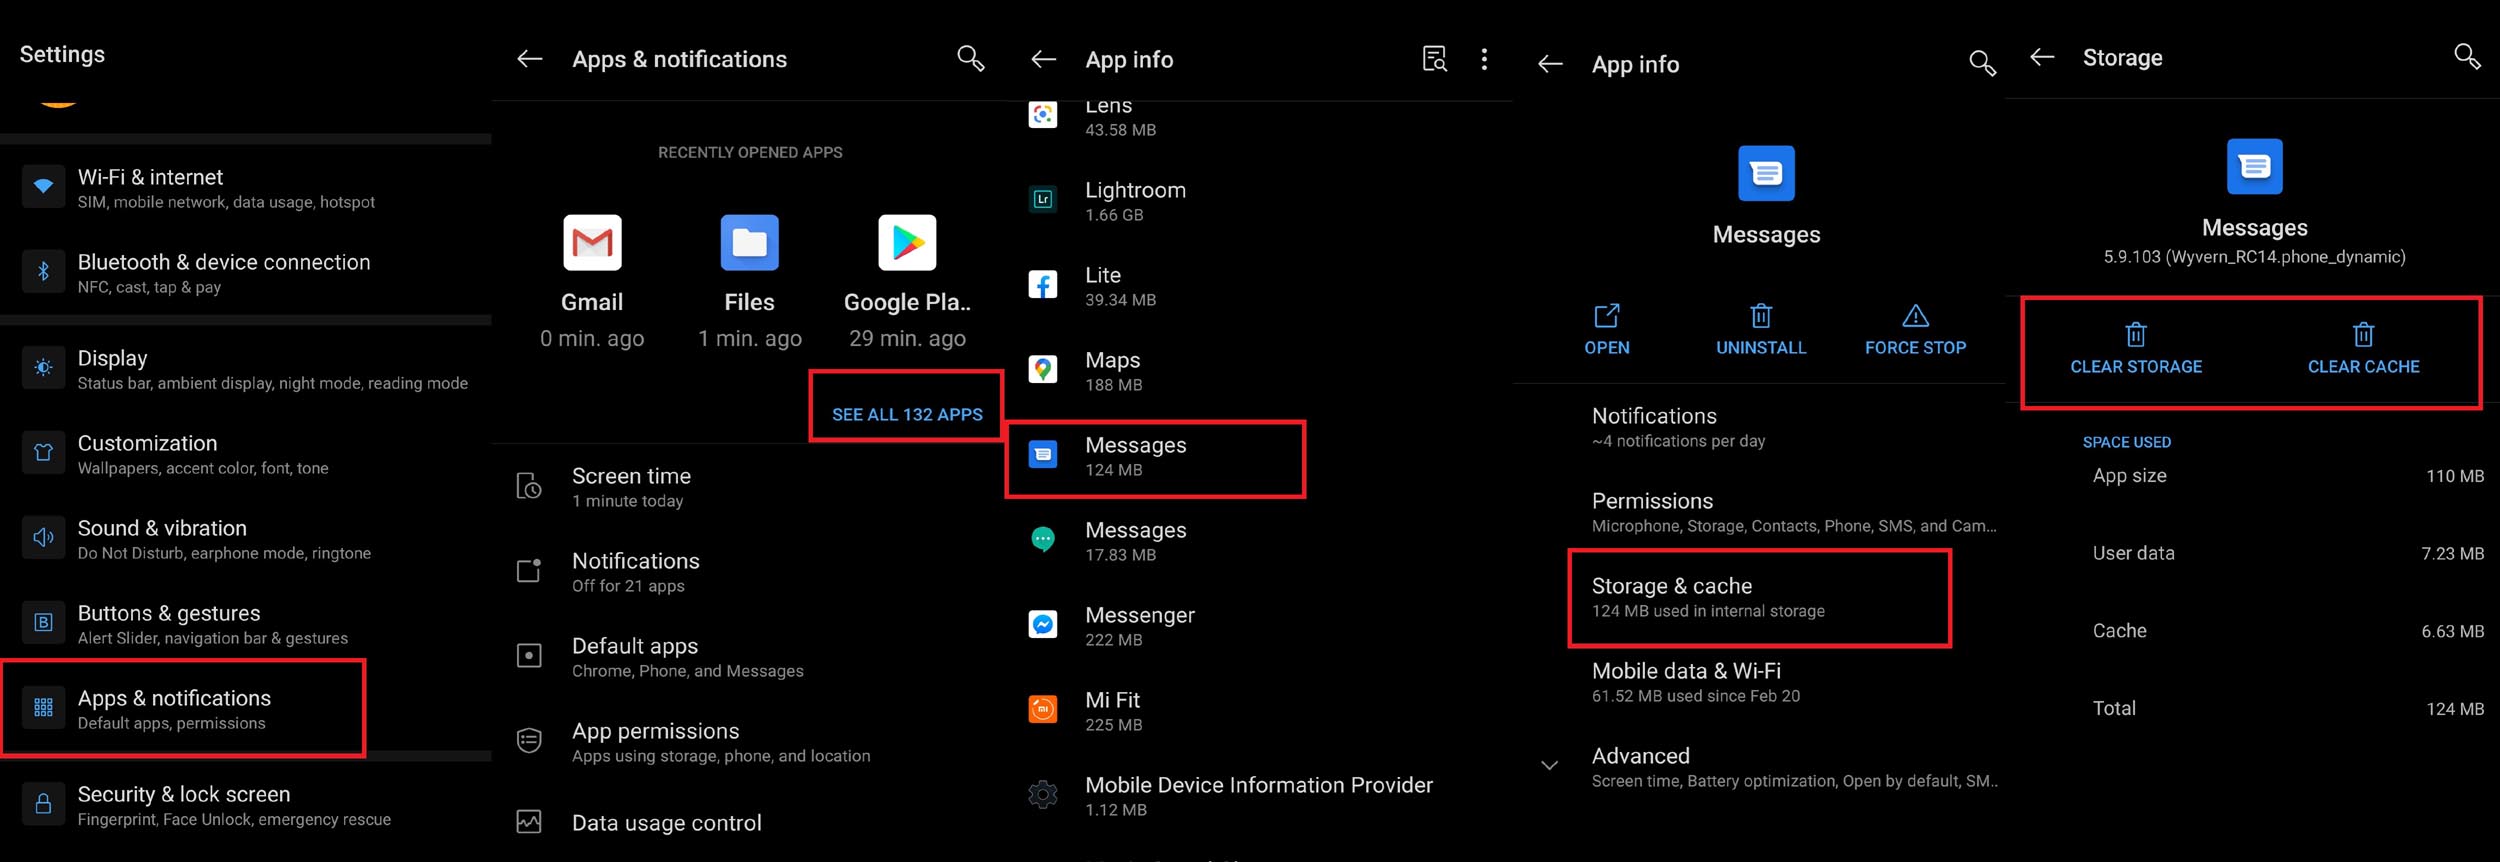Tap the Customization shirt icon

pos(43,453)
